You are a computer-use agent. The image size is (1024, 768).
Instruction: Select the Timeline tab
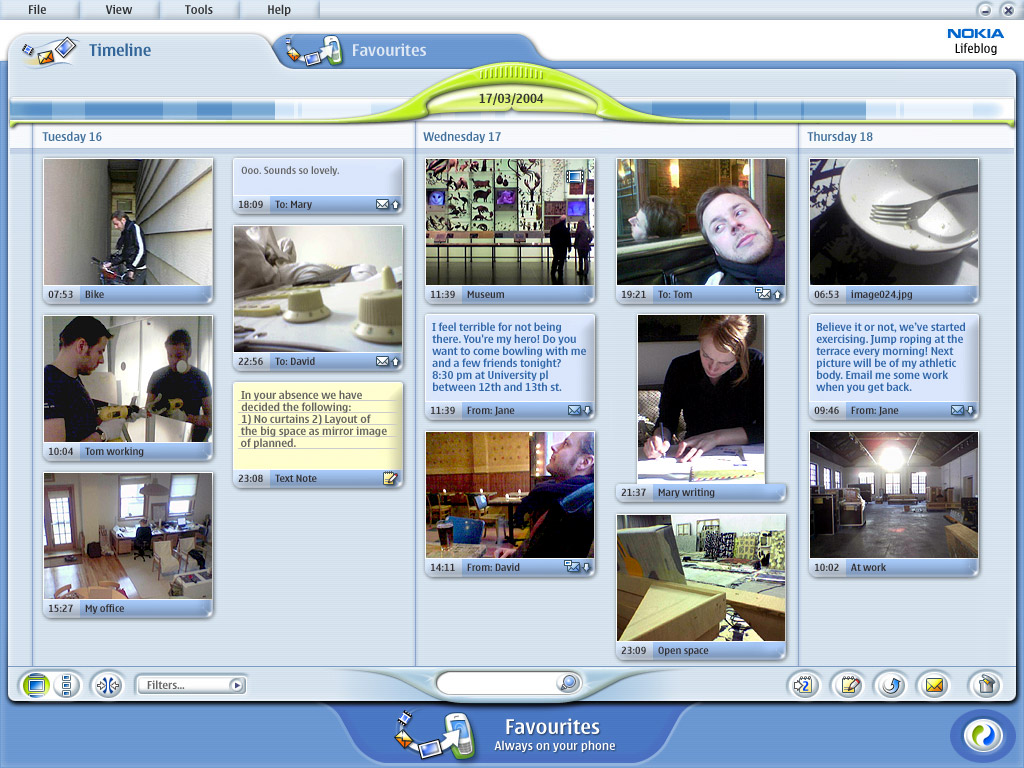tap(119, 50)
